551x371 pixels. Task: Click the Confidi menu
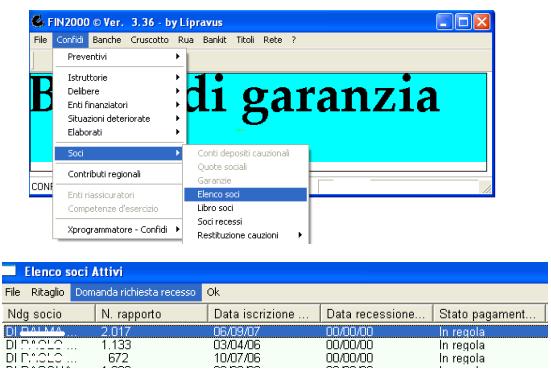coord(70,40)
